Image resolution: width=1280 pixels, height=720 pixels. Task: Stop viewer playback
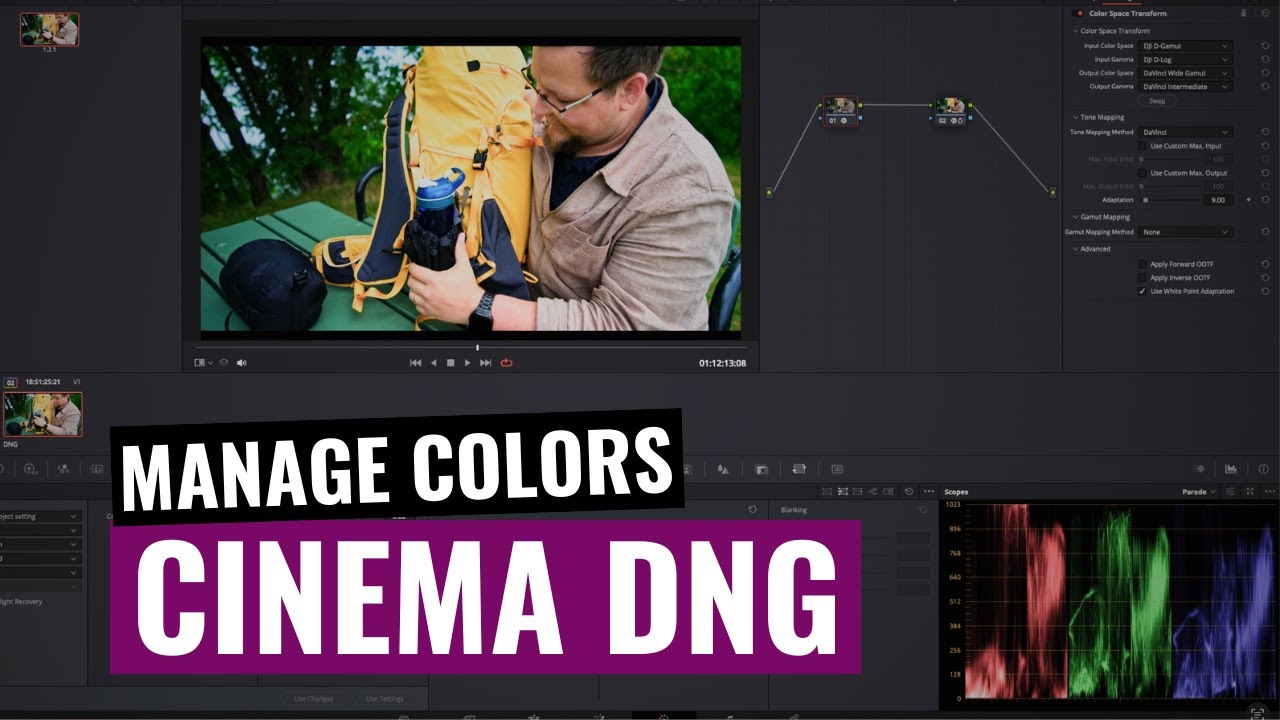(450, 363)
